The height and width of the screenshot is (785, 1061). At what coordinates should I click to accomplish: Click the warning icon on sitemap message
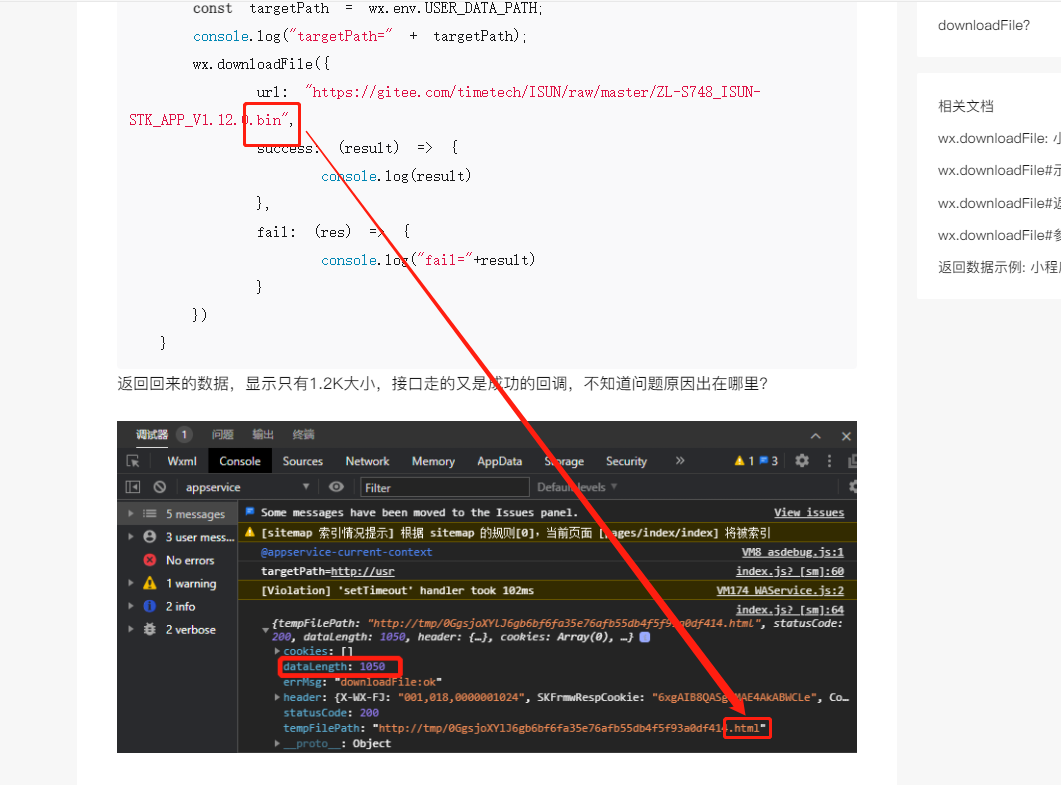(250, 532)
